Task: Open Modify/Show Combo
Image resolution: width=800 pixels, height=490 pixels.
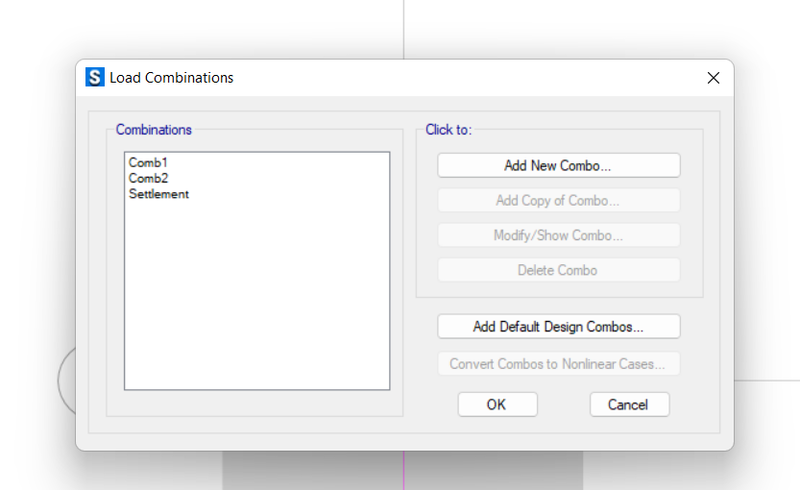Action: tap(558, 236)
